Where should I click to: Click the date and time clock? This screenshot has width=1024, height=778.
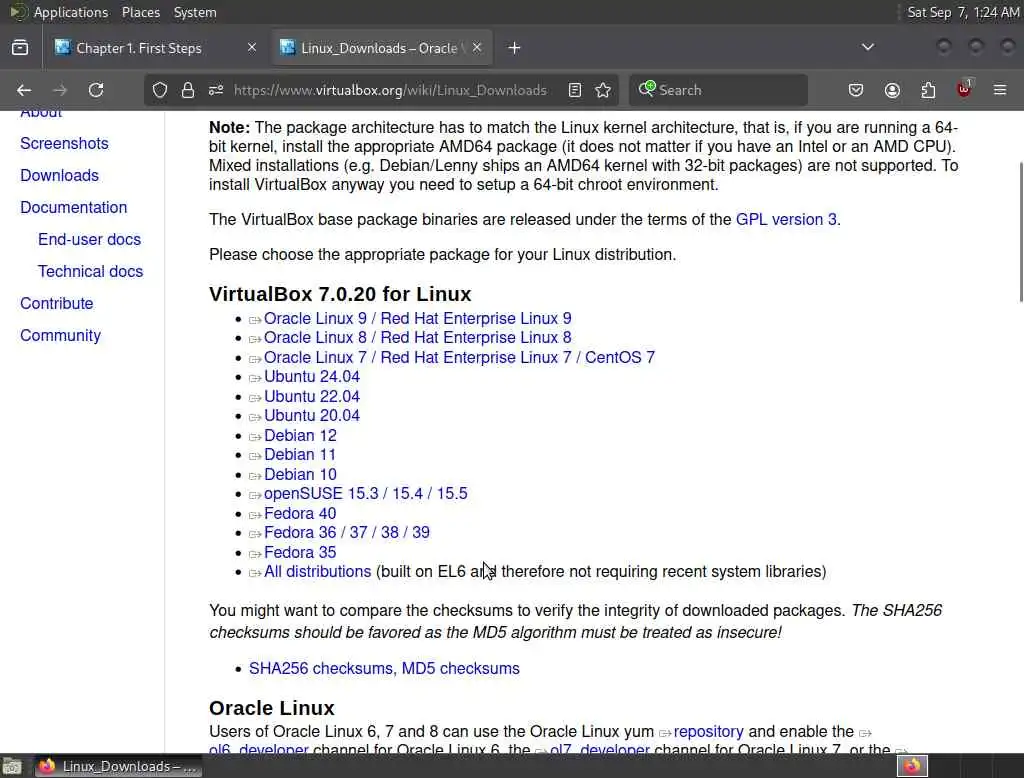click(963, 12)
